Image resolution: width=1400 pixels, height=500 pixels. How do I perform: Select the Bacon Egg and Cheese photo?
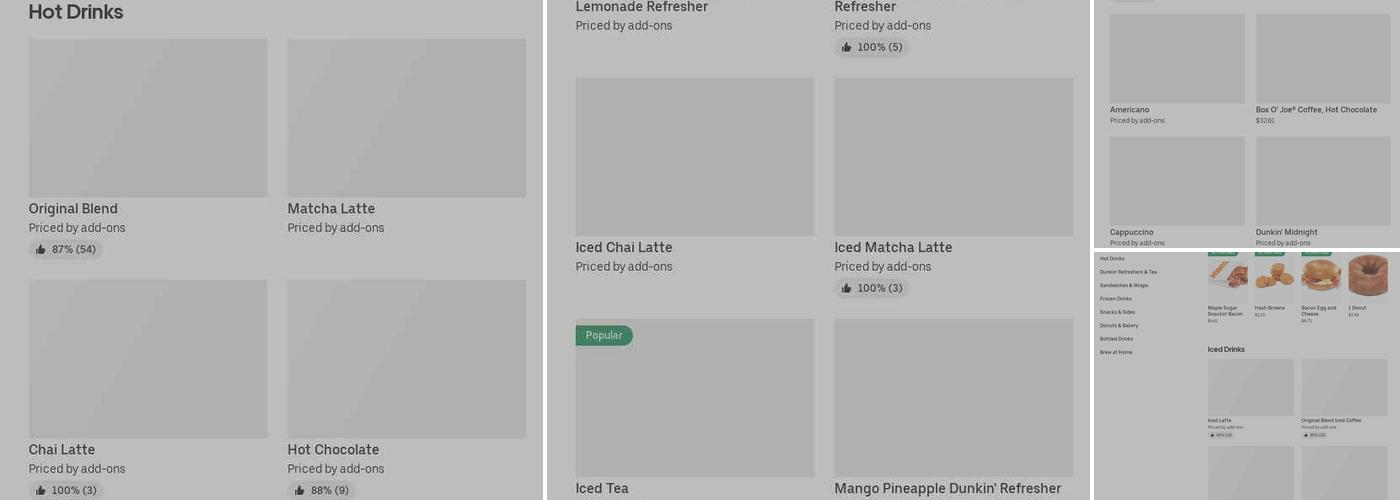point(1321,275)
